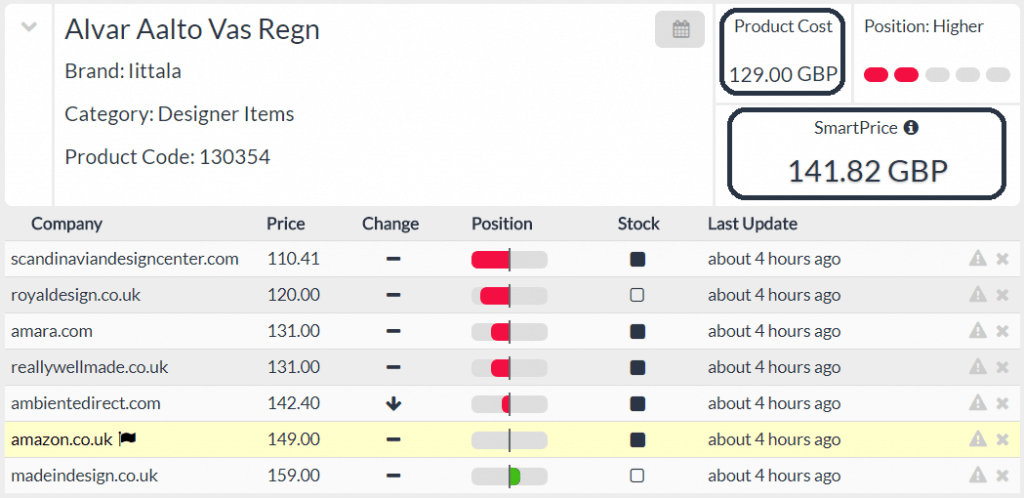Image resolution: width=1024 pixels, height=498 pixels.
Task: Click warning icon for amara.com row
Action: pyautogui.click(x=977, y=331)
